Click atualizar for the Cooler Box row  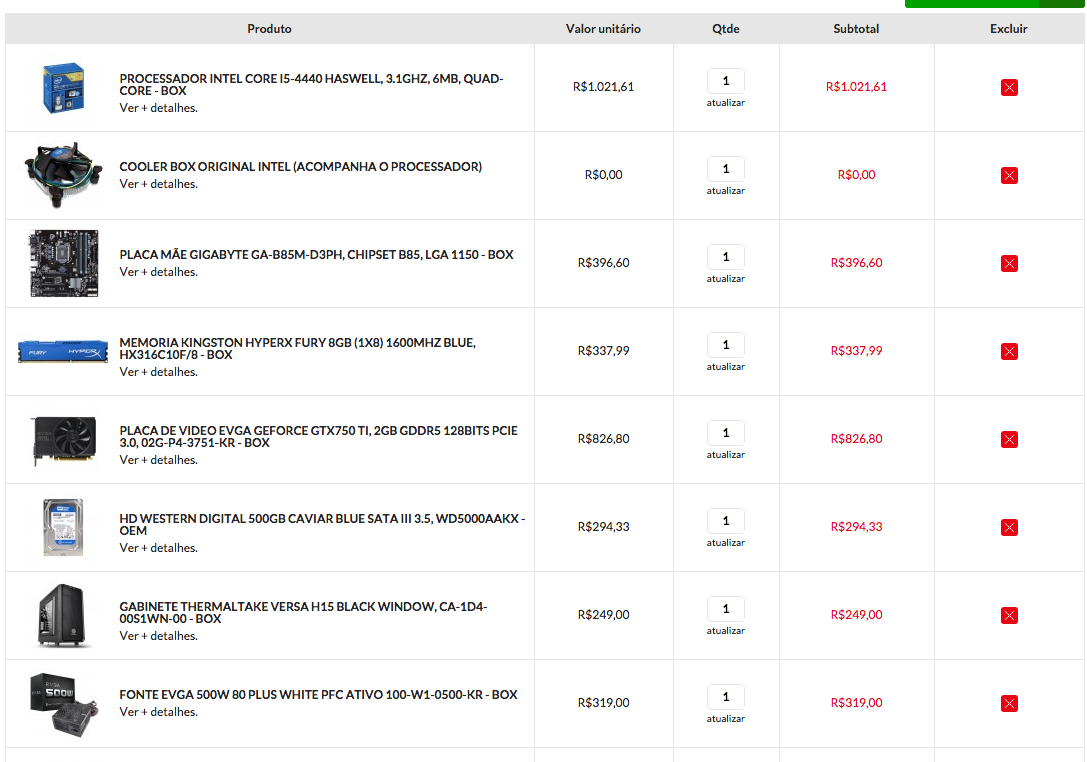(726, 191)
